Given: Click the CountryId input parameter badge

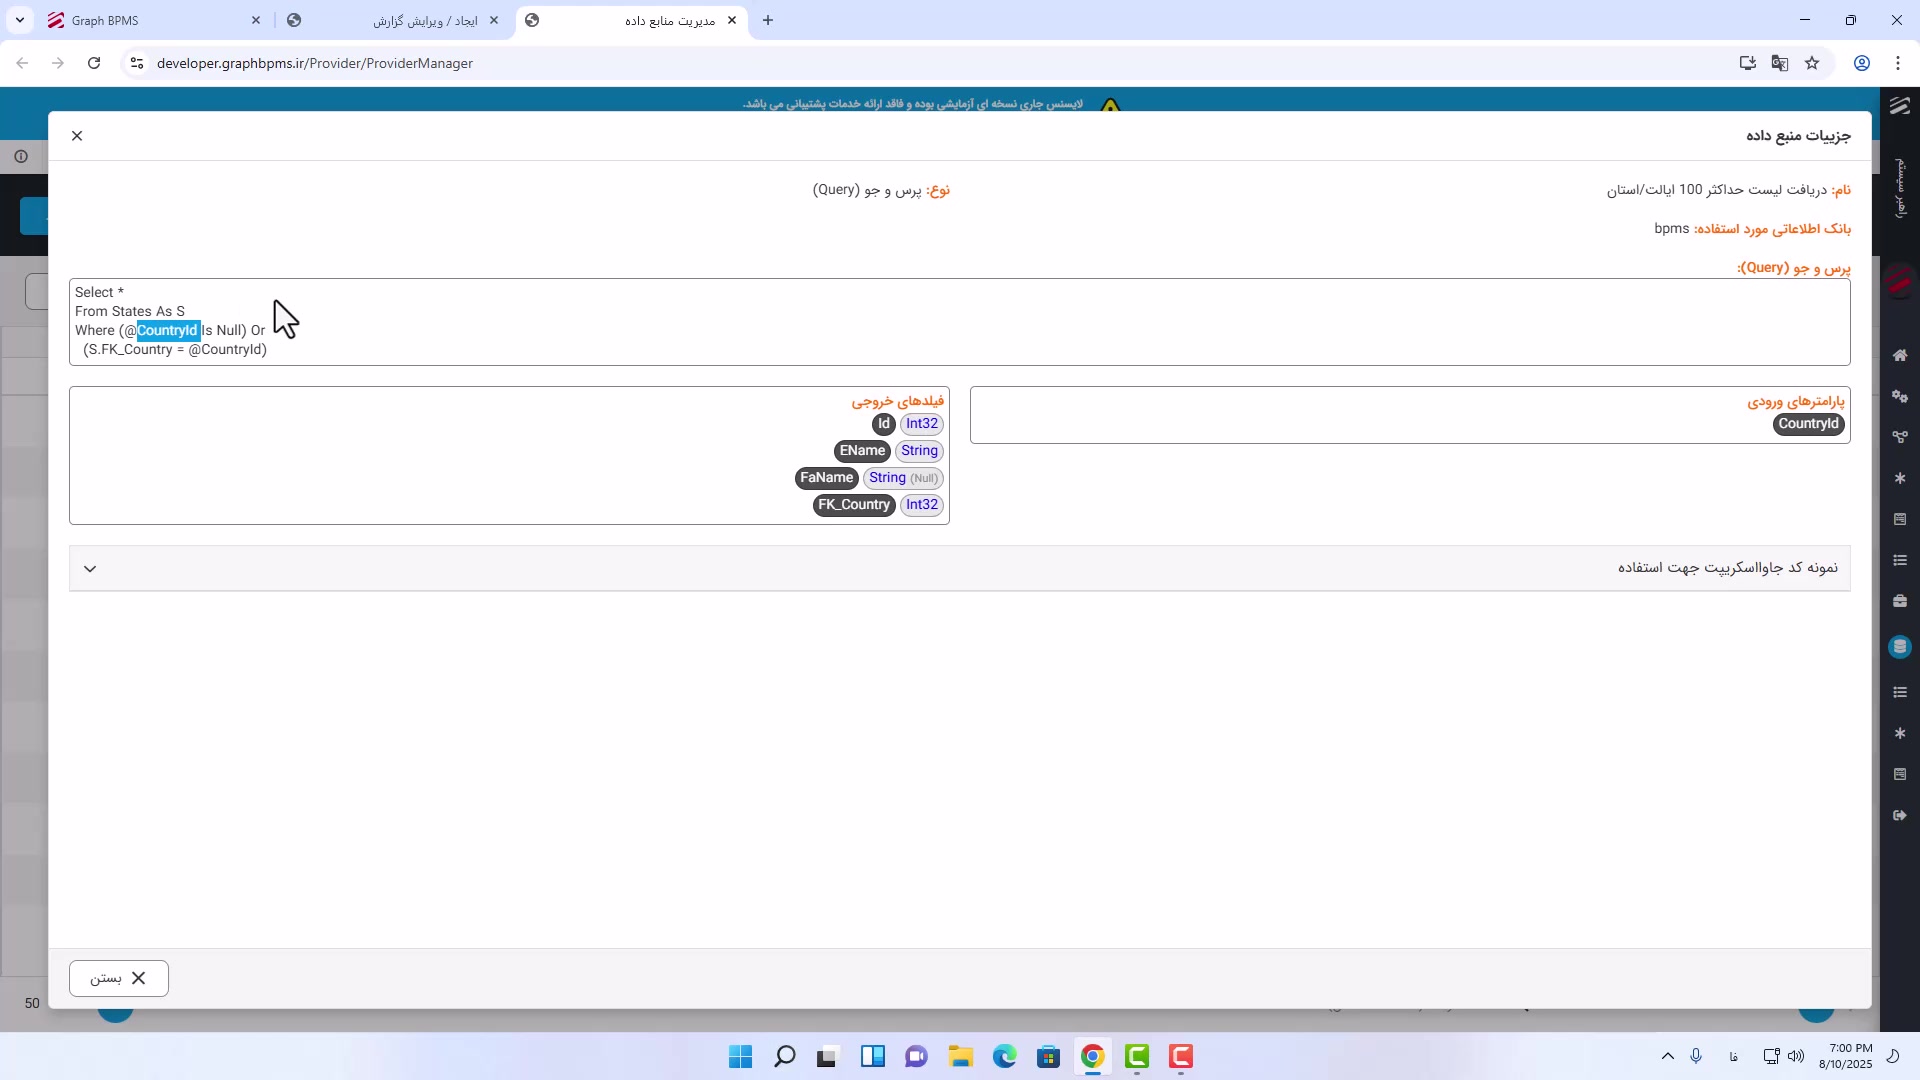Looking at the screenshot, I should coord(1808,424).
